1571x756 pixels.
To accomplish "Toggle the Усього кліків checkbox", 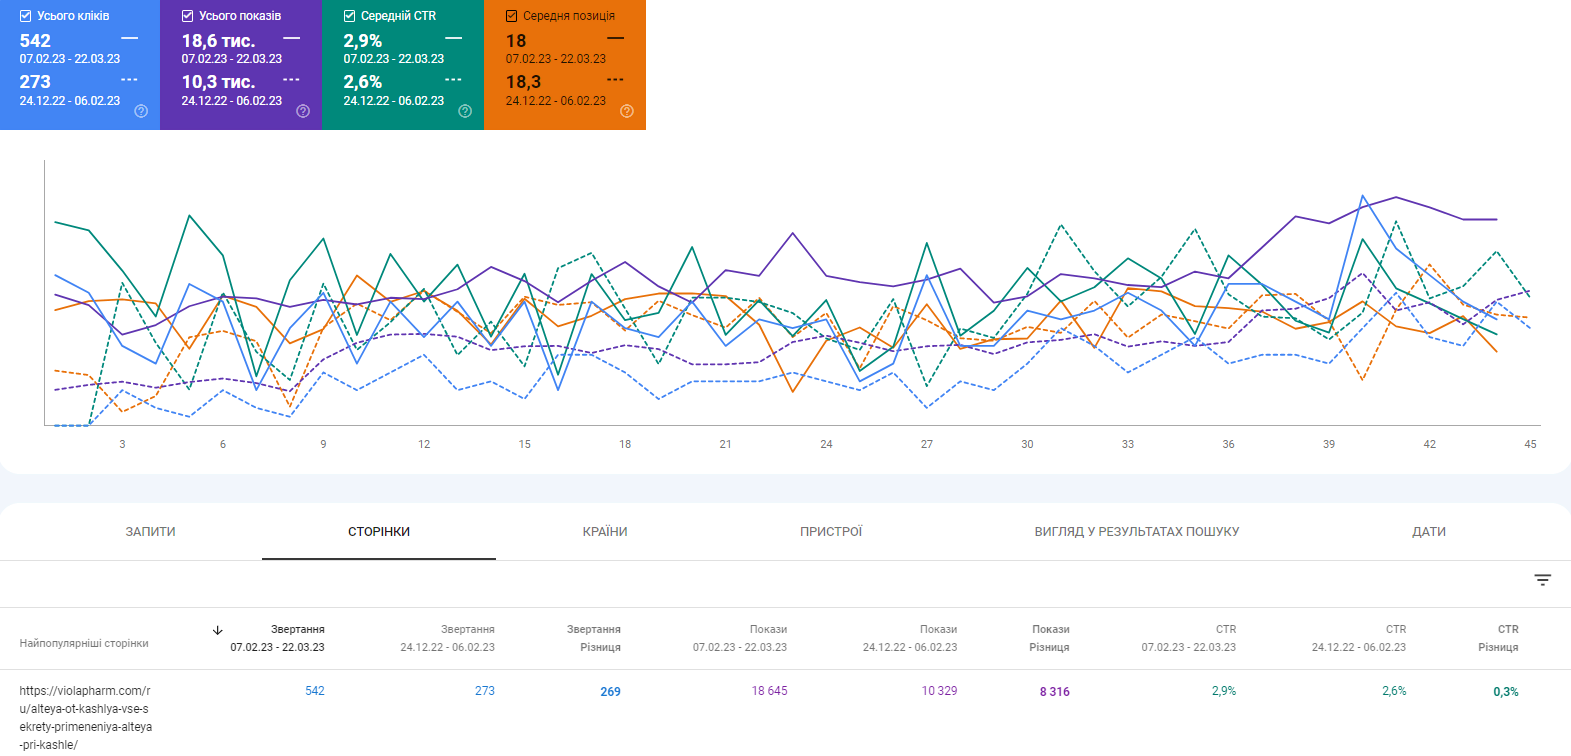I will tap(26, 16).
